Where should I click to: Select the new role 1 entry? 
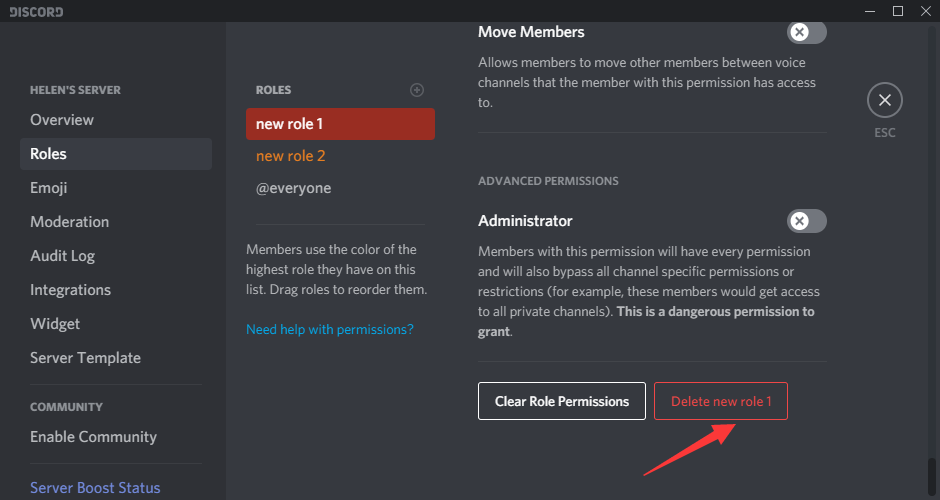point(340,124)
